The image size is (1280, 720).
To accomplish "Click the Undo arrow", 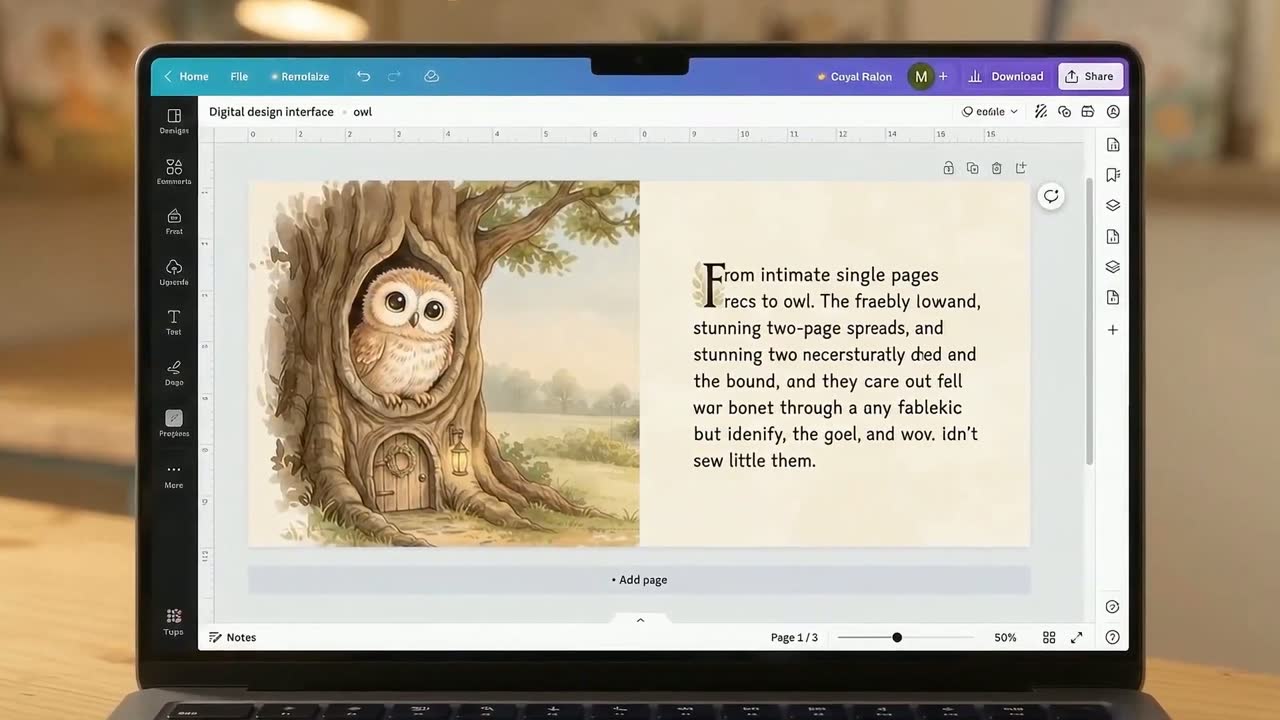I will (363, 76).
